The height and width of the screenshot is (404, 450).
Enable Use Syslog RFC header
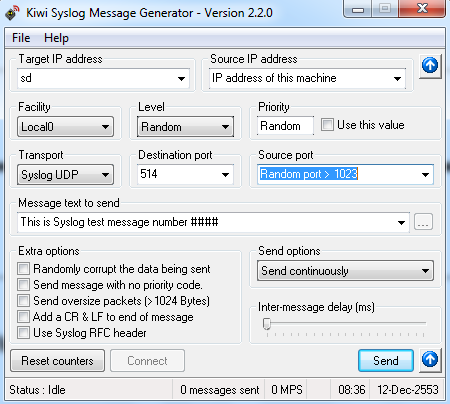(x=23, y=333)
